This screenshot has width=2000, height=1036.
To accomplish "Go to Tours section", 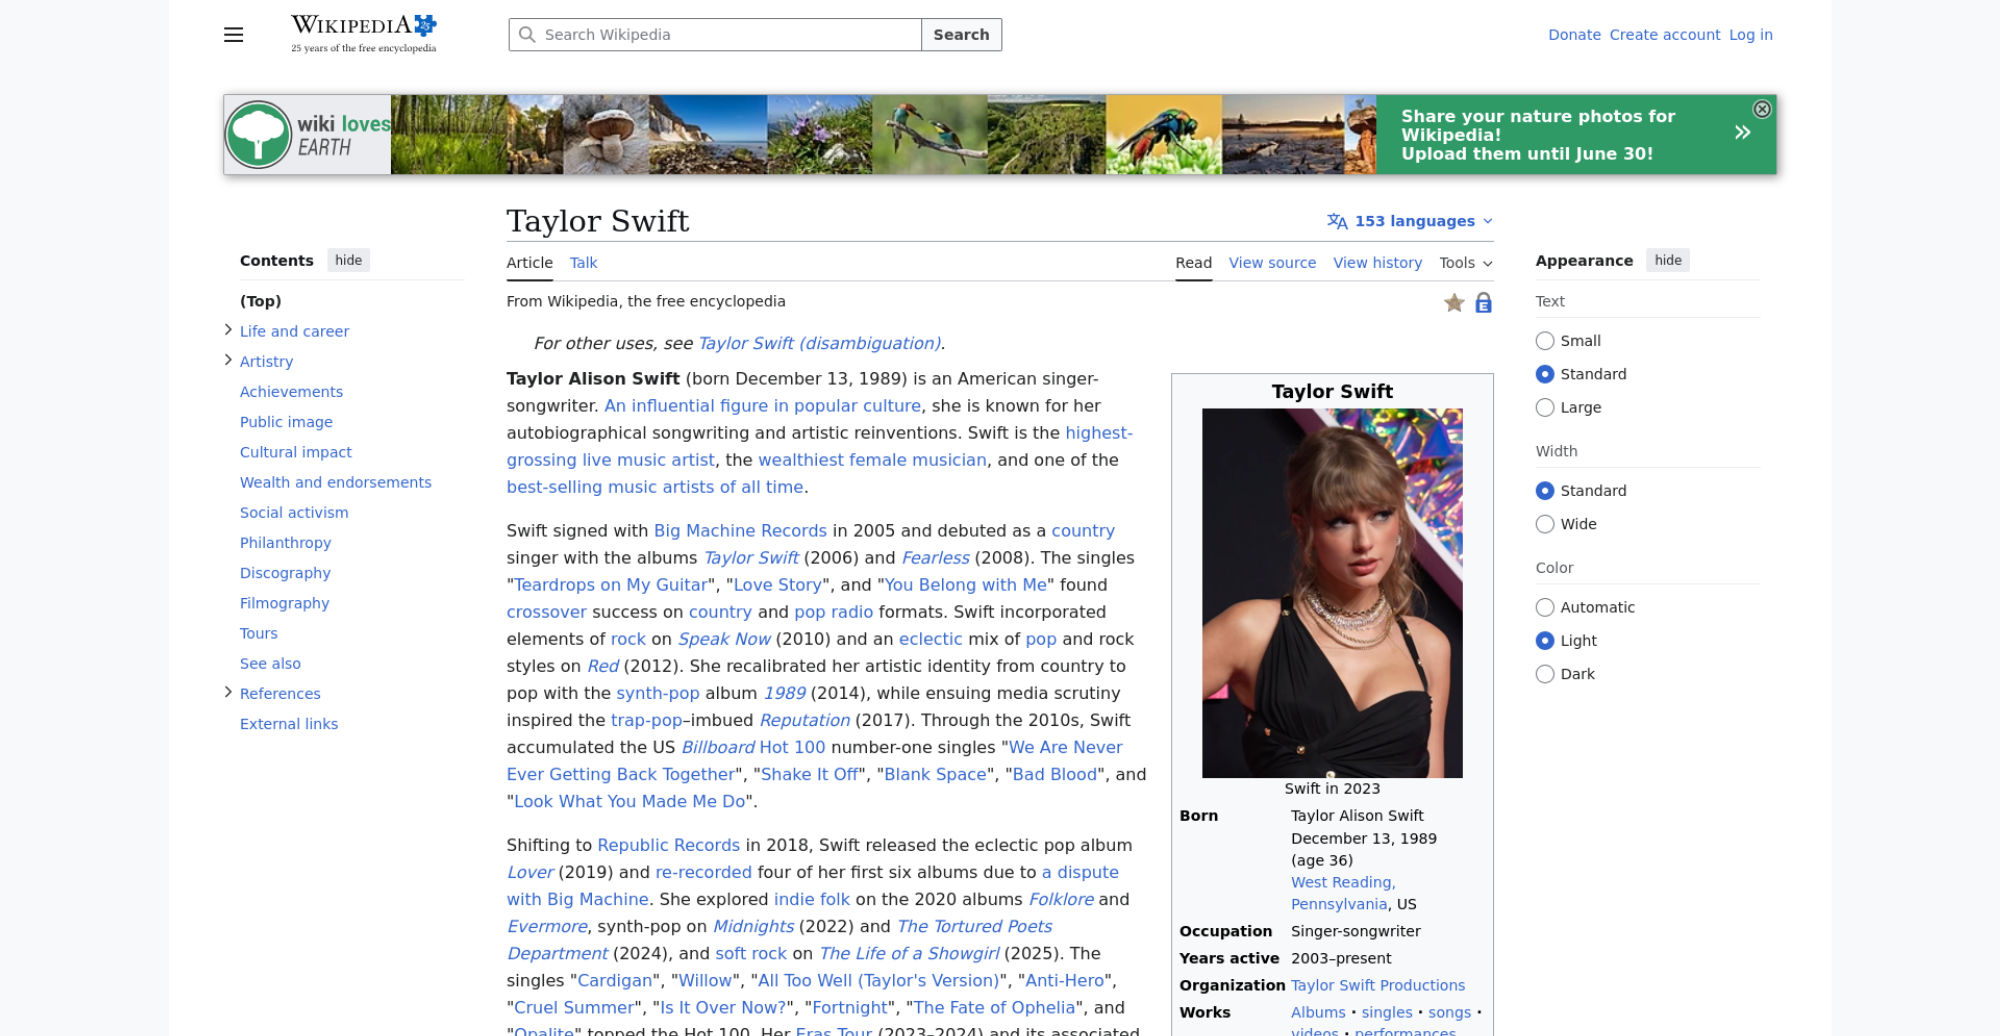I will [258, 633].
